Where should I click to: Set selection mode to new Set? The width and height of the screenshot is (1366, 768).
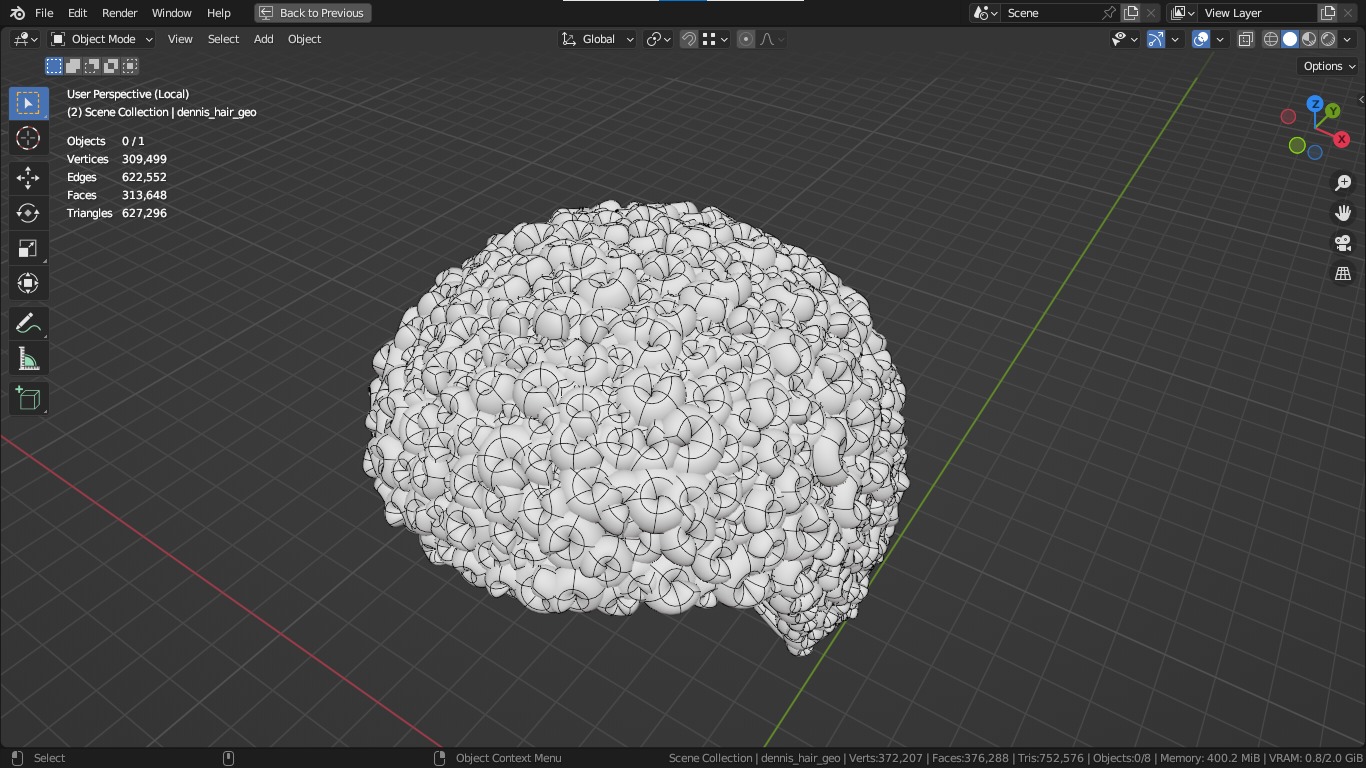[54, 66]
